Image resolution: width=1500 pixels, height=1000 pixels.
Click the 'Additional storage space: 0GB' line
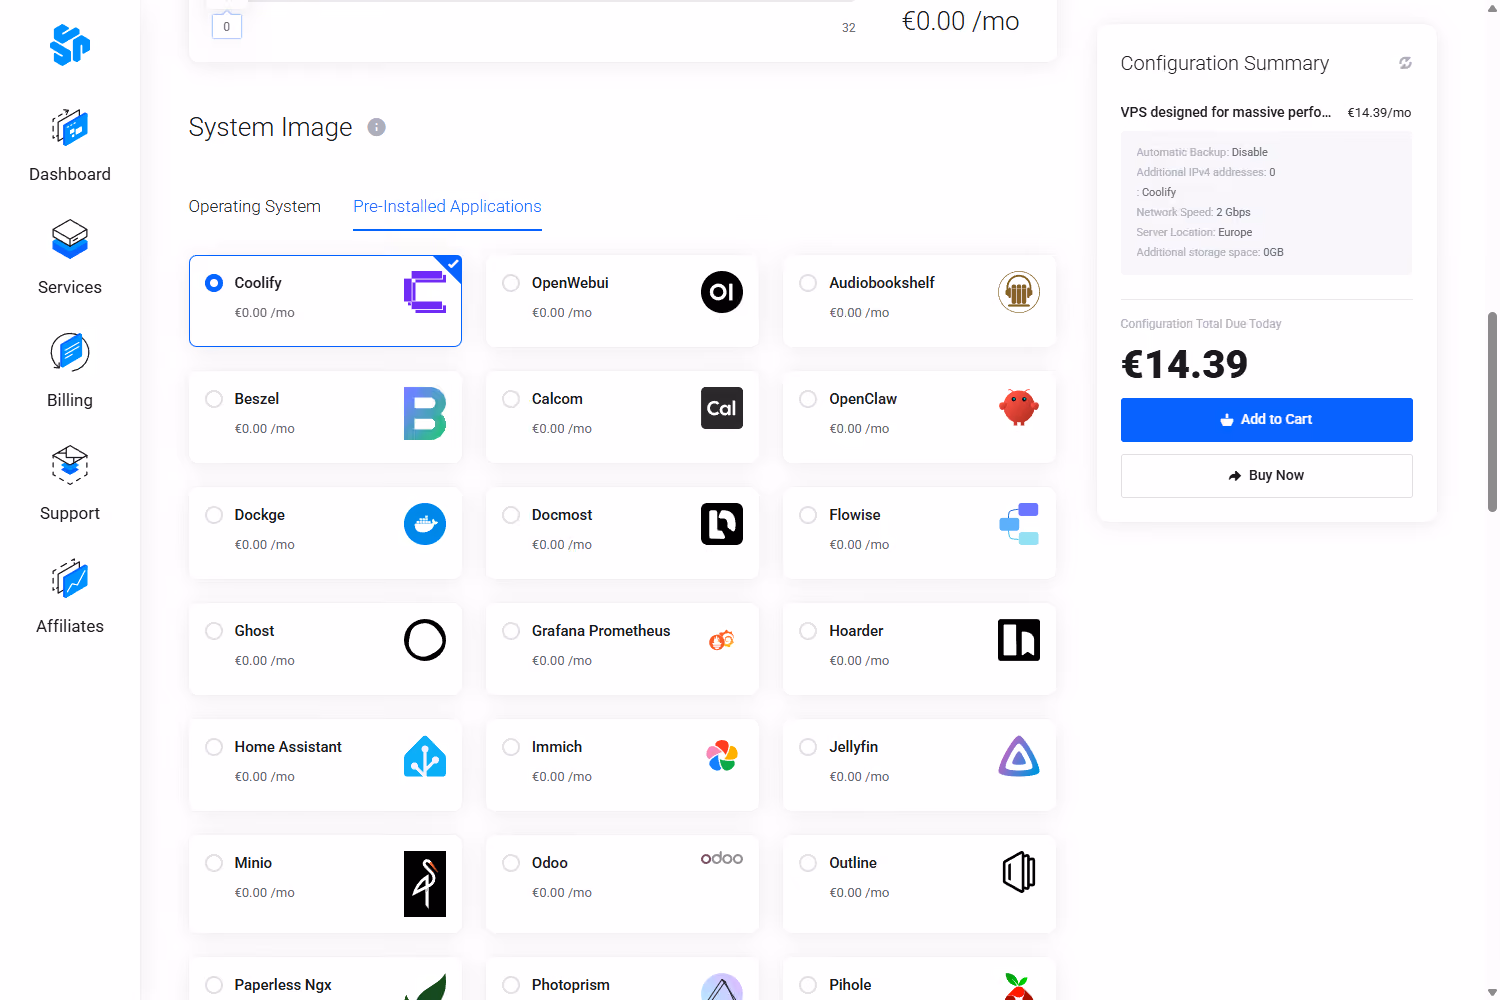[1210, 252]
